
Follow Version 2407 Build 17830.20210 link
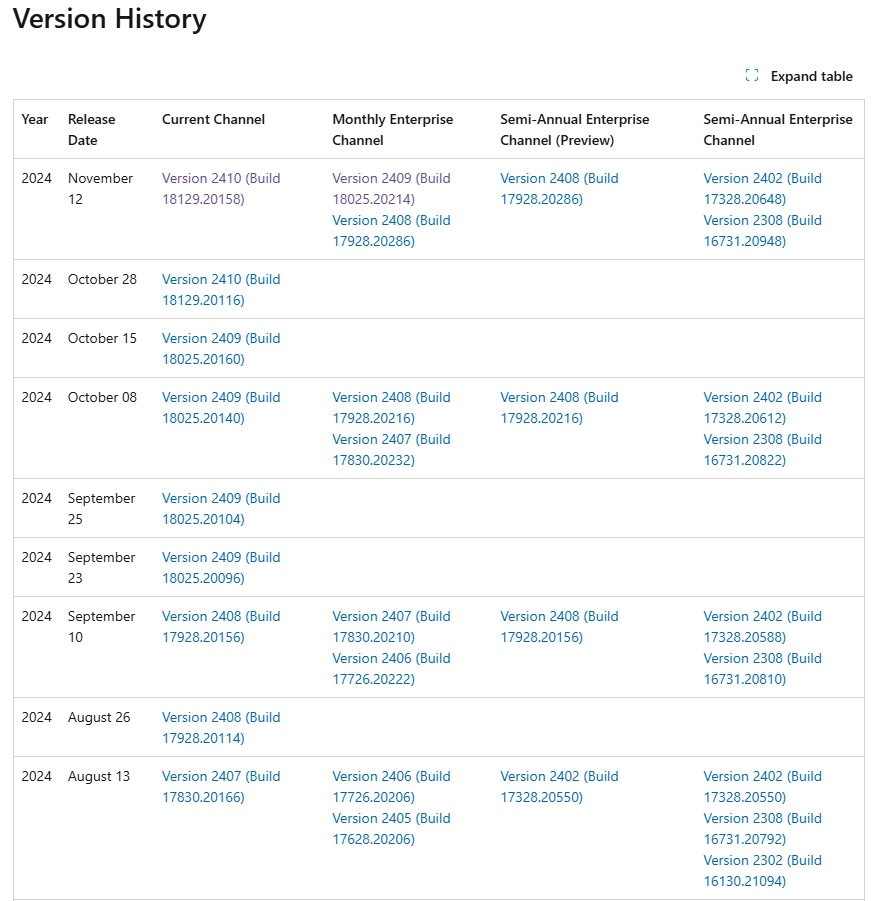coord(391,626)
